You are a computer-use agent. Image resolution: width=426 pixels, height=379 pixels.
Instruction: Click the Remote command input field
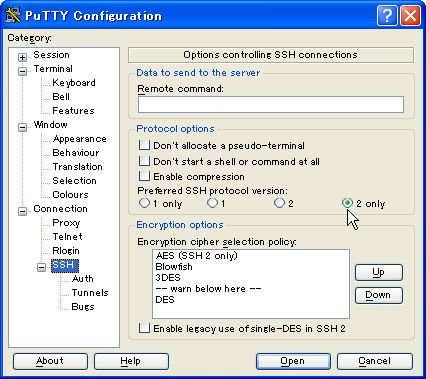271,104
